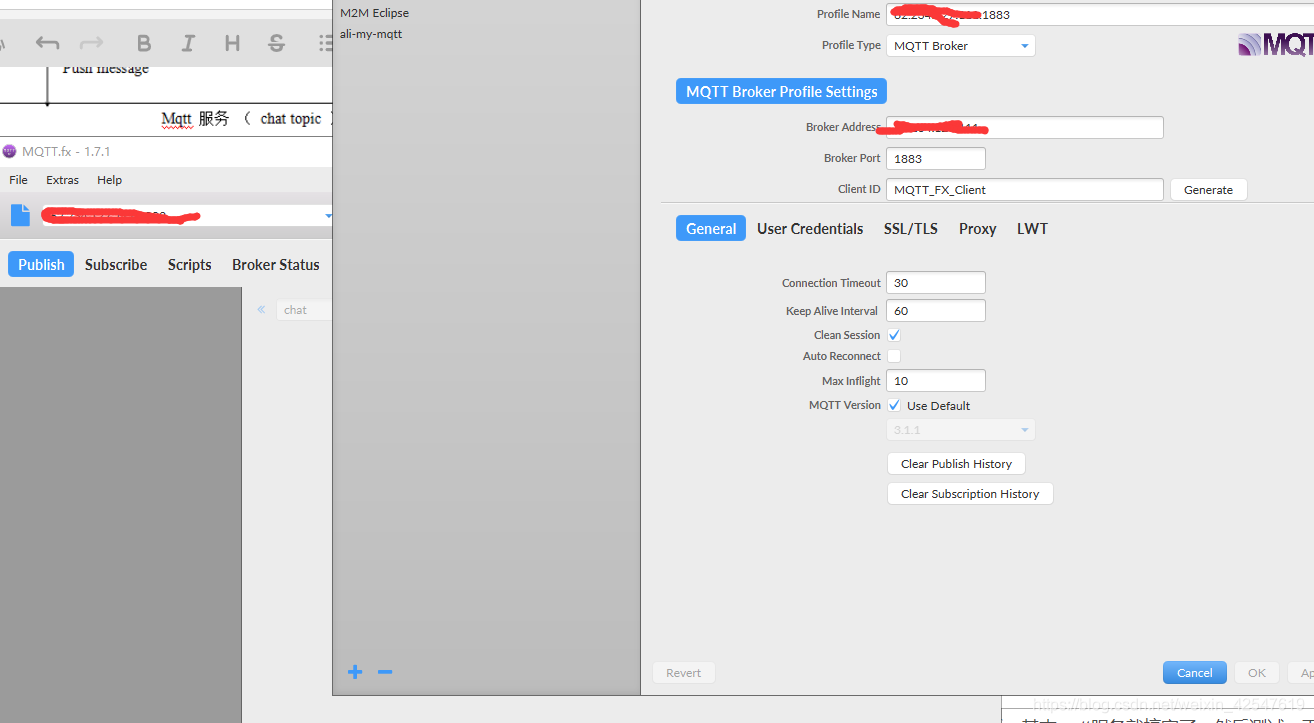Click the Broker Address input field
This screenshot has height=723, width=1314.
coord(1025,127)
